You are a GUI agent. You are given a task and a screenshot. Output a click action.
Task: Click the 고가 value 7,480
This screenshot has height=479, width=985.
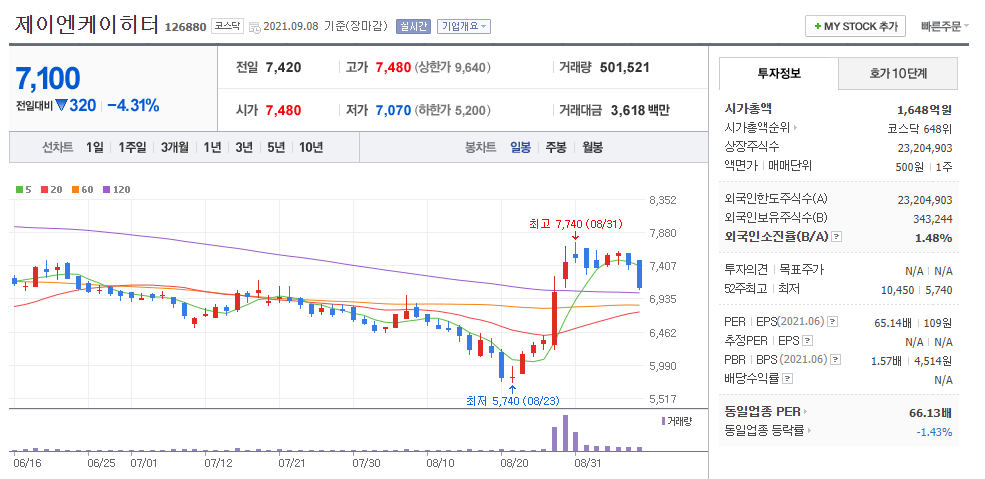393,67
